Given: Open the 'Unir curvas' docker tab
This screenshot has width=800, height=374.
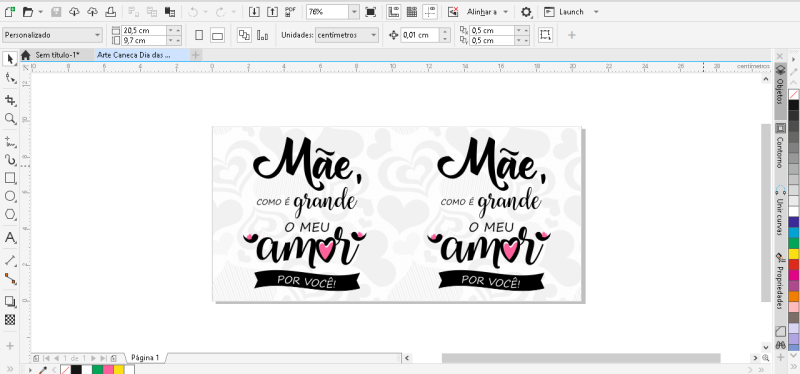Looking at the screenshot, I should (780, 210).
